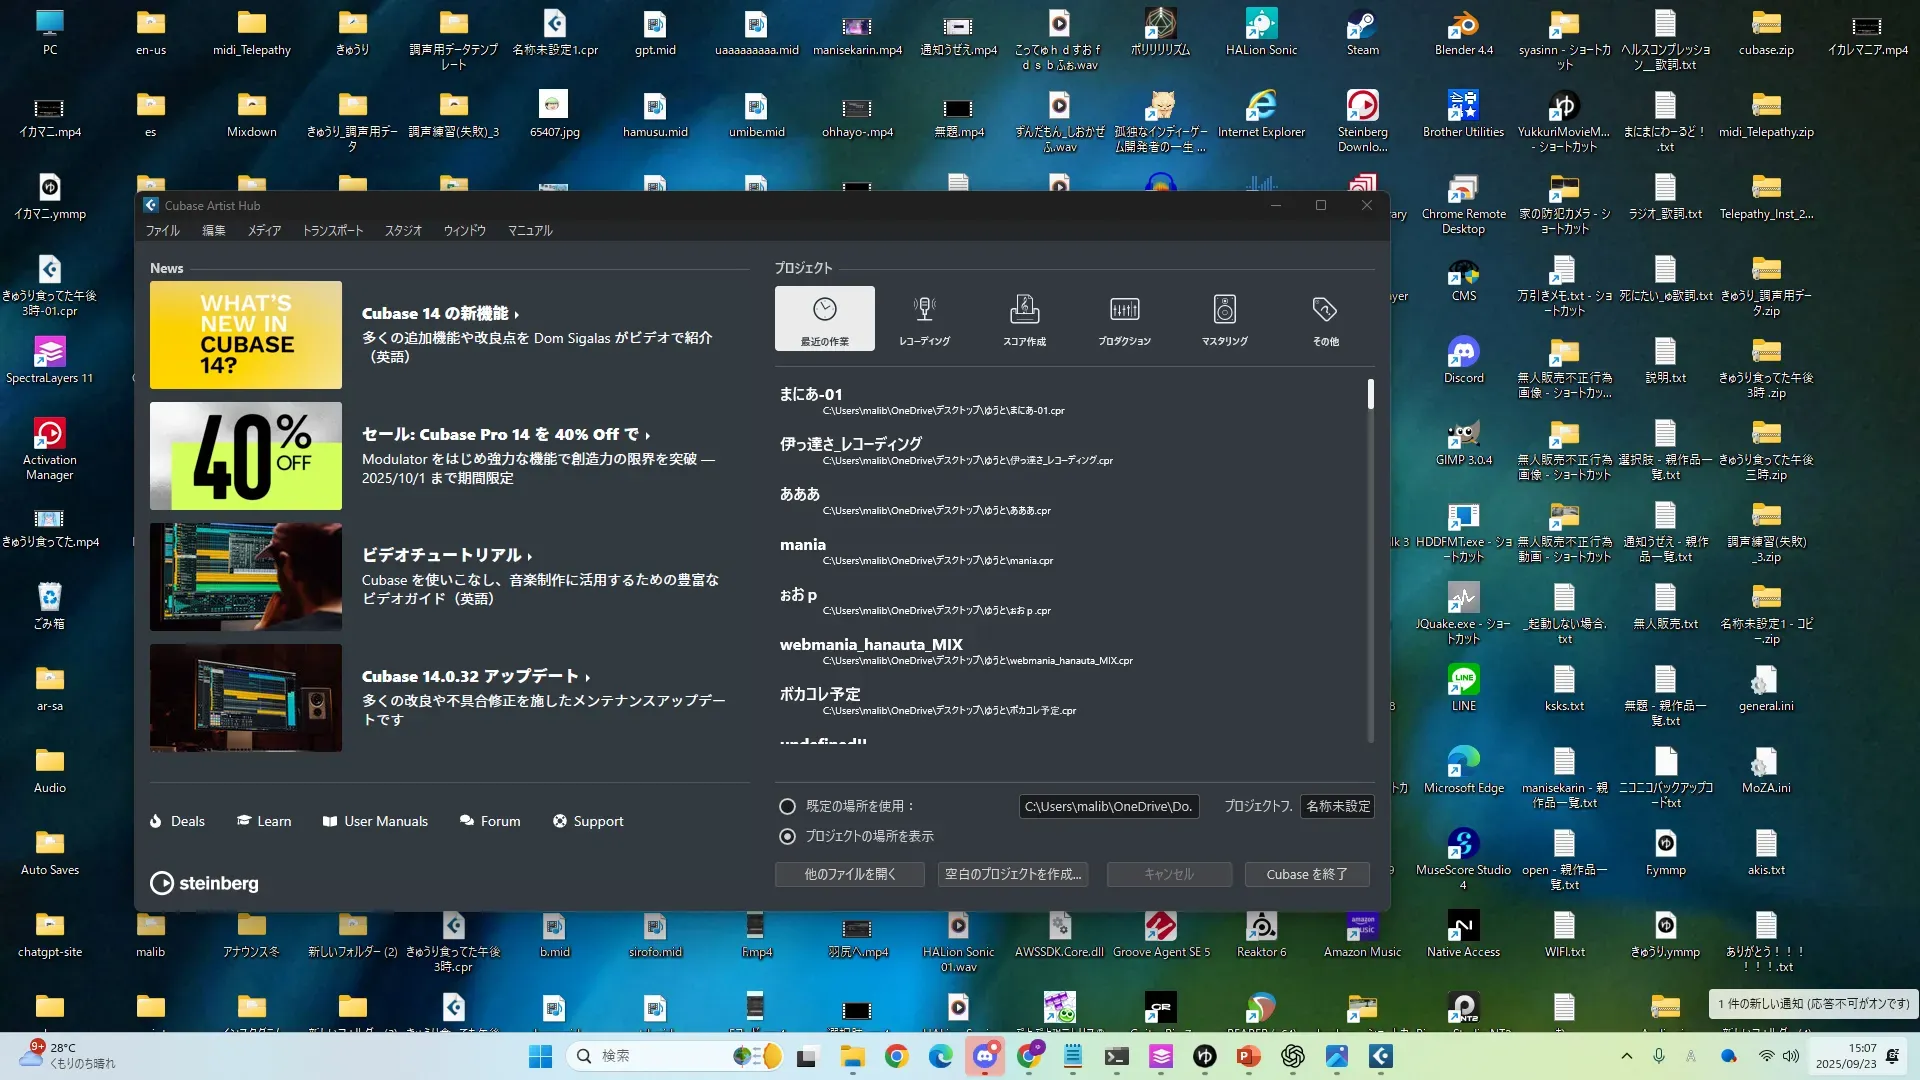
Task: Expand the Video Tutorials news headline arrow
Action: click(x=529, y=556)
